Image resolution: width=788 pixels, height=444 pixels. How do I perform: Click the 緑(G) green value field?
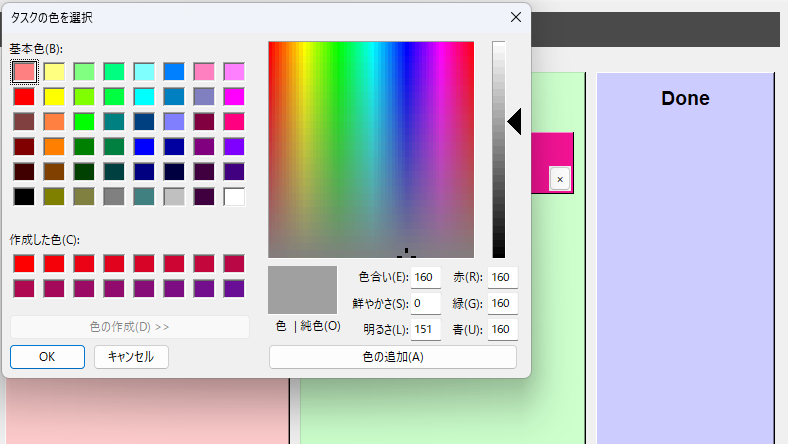(x=503, y=303)
